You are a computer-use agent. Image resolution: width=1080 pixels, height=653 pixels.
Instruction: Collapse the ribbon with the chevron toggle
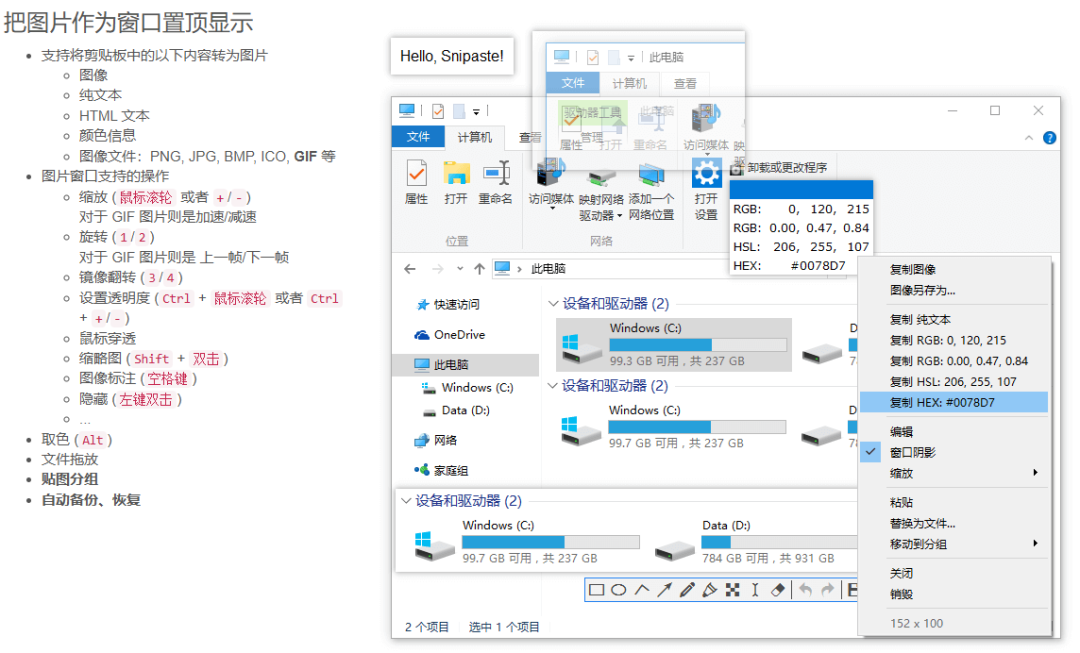tap(1028, 138)
